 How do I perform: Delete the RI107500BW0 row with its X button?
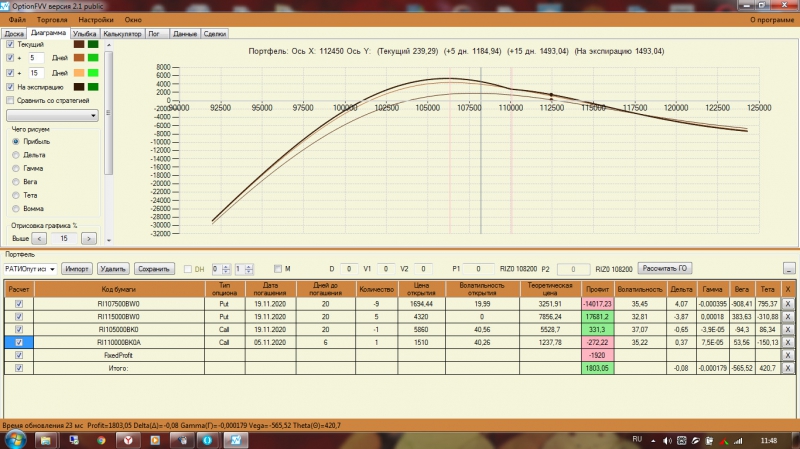point(788,304)
